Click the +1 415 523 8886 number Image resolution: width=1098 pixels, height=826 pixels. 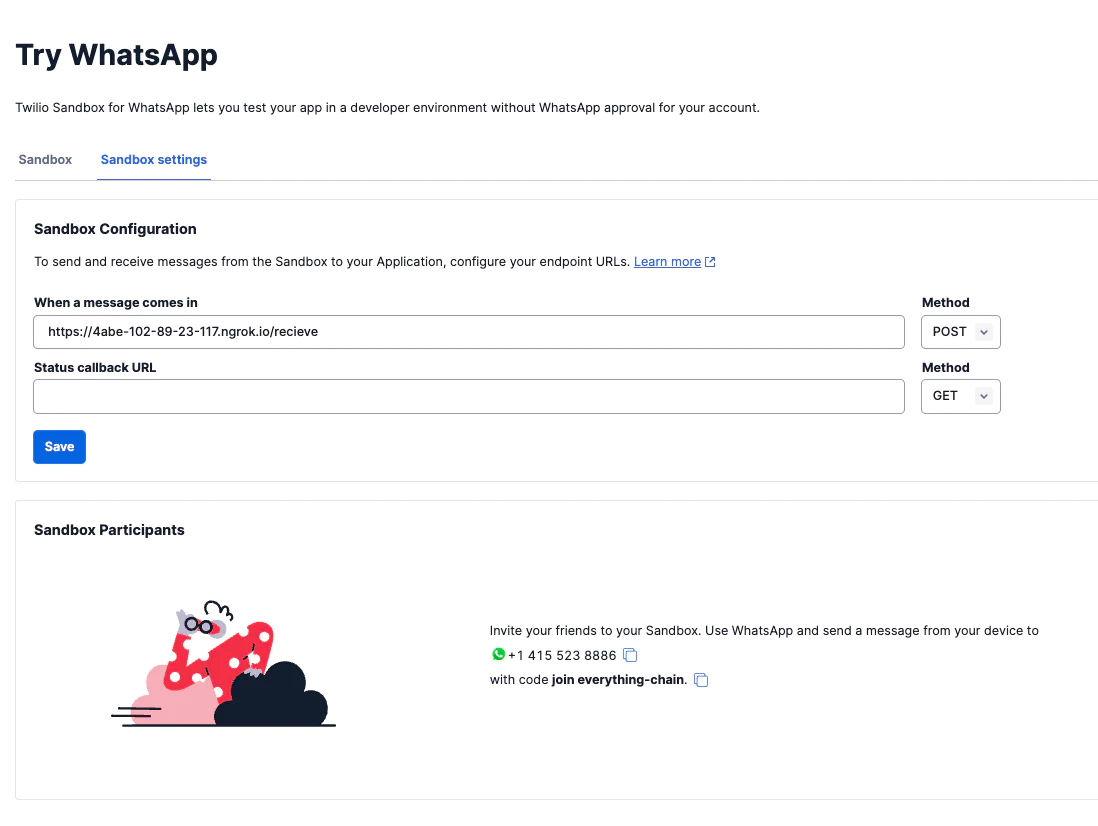point(562,655)
